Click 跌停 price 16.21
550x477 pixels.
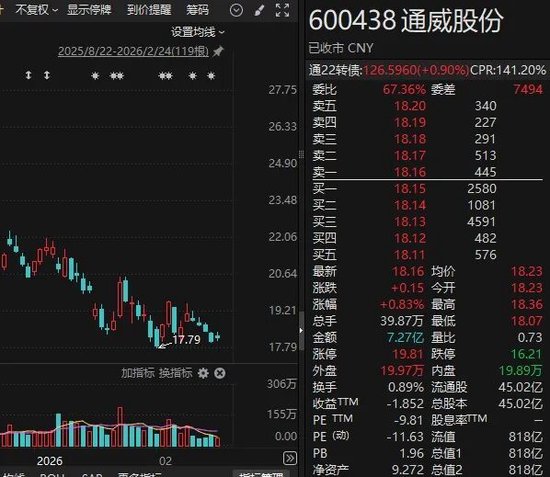click(526, 354)
